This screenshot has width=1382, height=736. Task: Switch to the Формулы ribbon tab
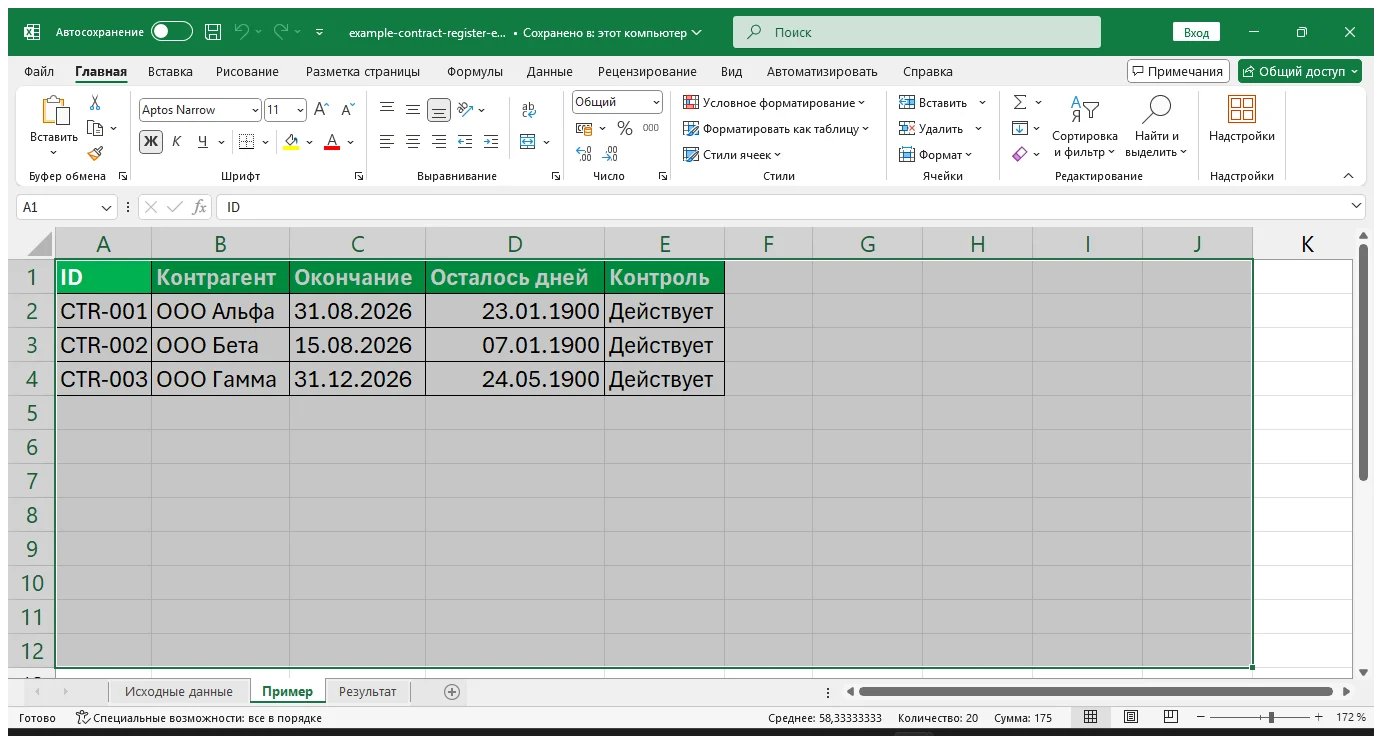[x=474, y=72]
